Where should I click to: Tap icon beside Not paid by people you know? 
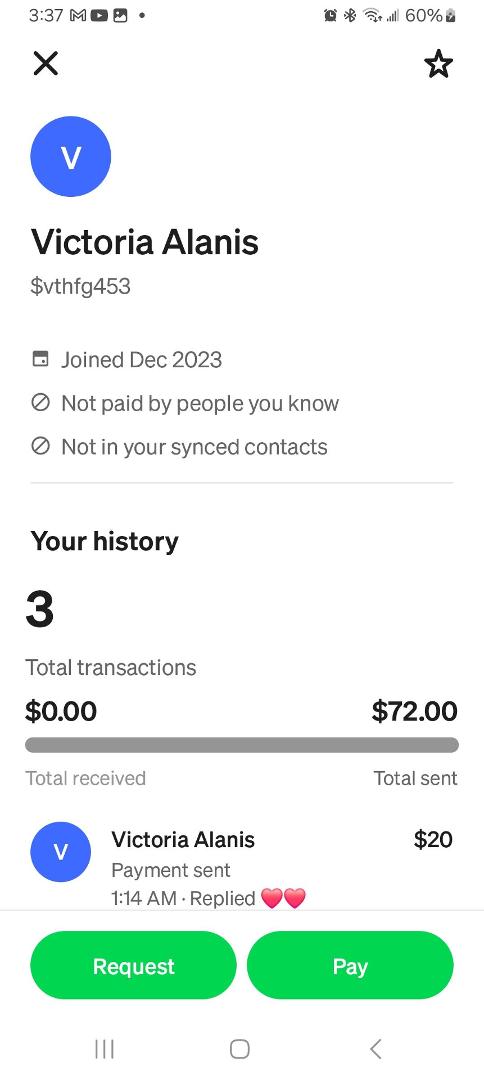(x=41, y=403)
